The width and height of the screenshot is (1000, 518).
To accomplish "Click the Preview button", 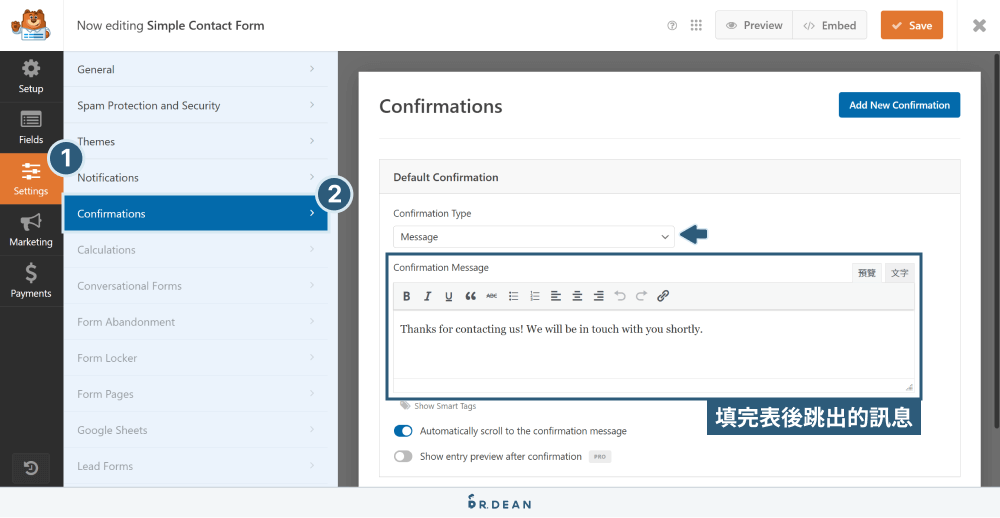I will pyautogui.click(x=754, y=26).
